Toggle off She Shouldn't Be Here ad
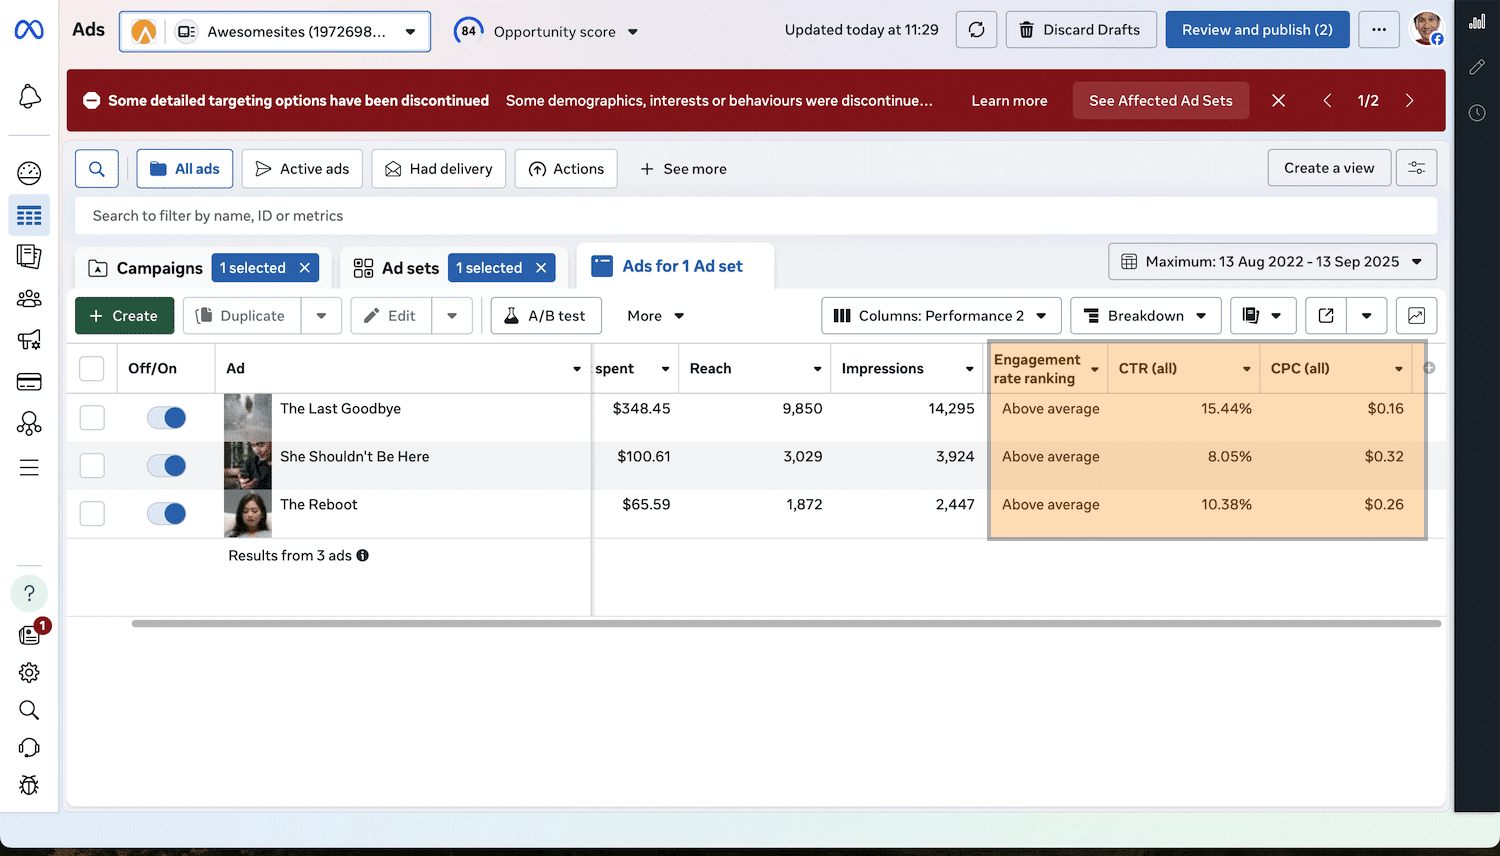 (x=166, y=466)
